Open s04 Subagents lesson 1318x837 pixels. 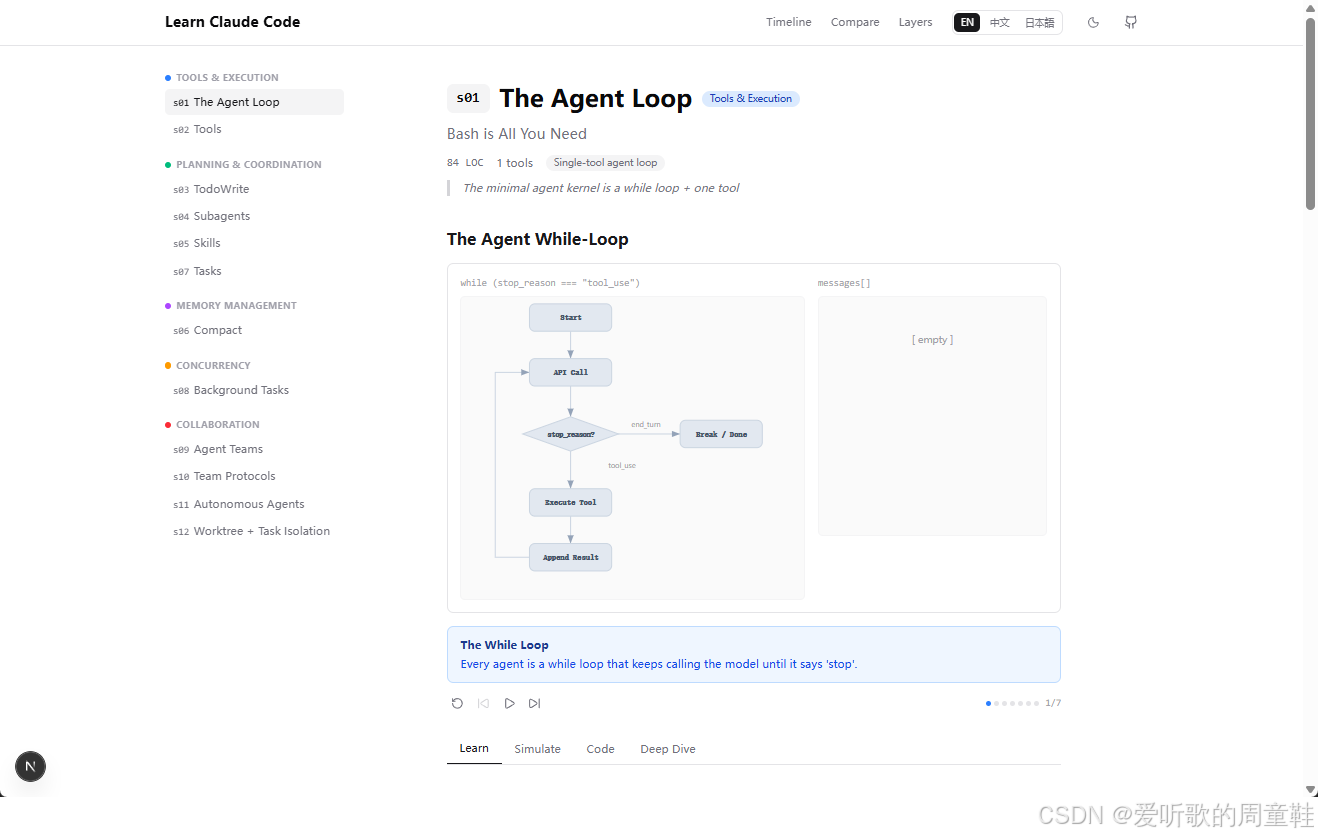click(x=254, y=216)
